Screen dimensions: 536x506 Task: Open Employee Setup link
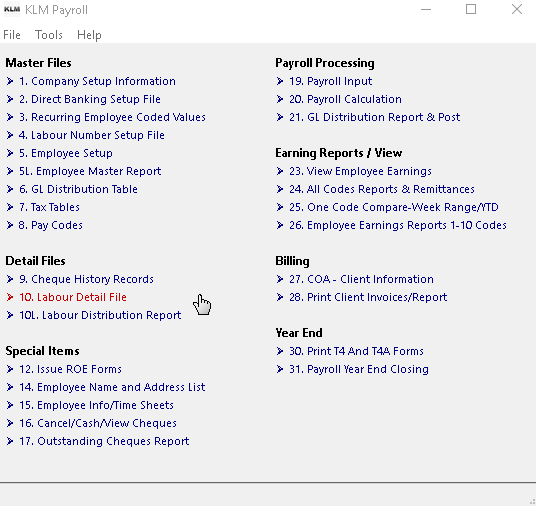coord(66,153)
